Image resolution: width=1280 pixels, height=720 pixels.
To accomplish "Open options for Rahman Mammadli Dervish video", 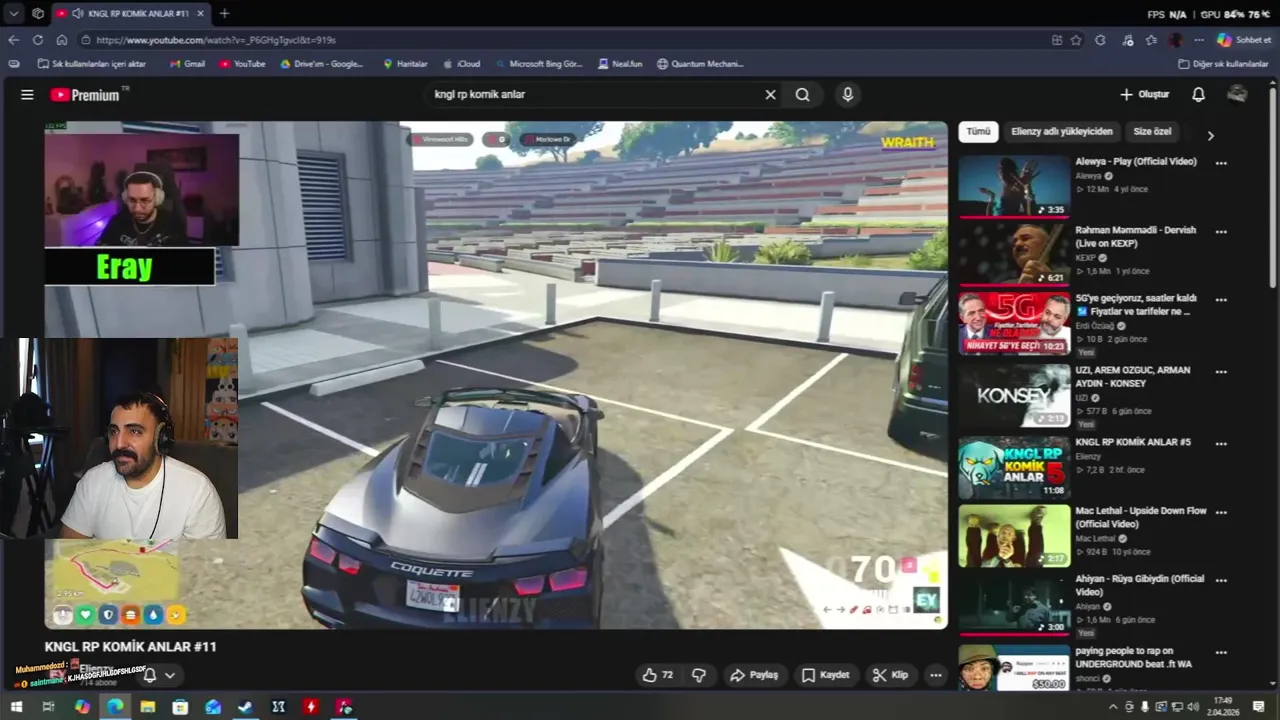I will coord(1221,231).
